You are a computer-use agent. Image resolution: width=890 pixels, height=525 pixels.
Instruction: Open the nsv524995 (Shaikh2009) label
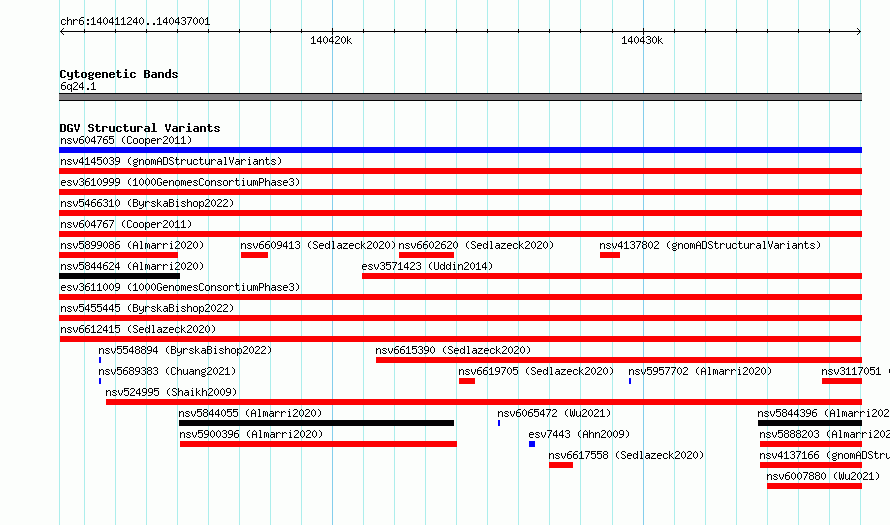(x=171, y=392)
